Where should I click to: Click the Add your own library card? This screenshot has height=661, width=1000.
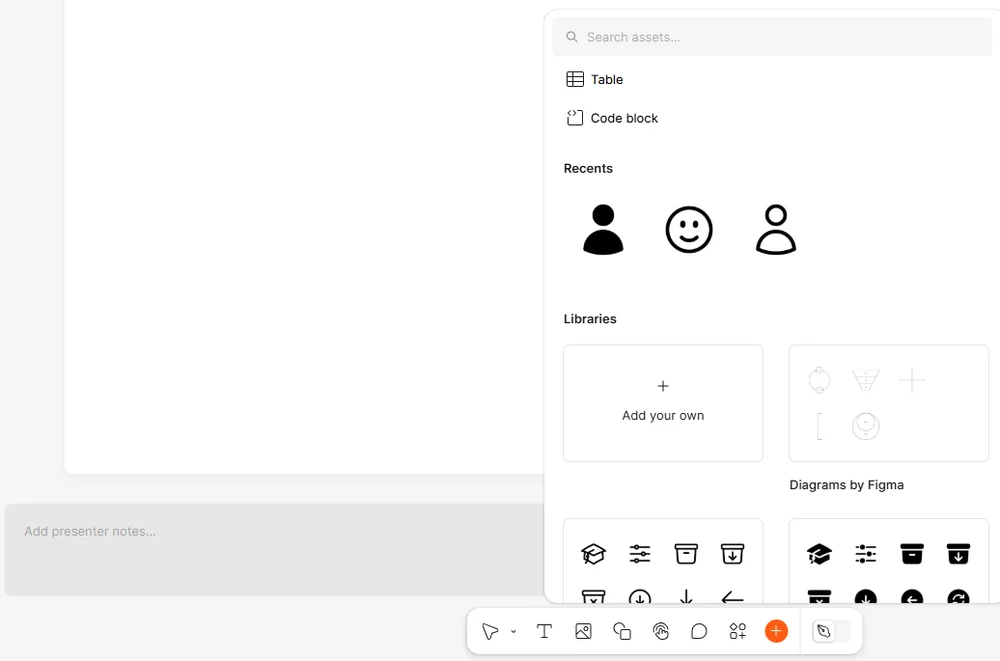click(x=663, y=403)
